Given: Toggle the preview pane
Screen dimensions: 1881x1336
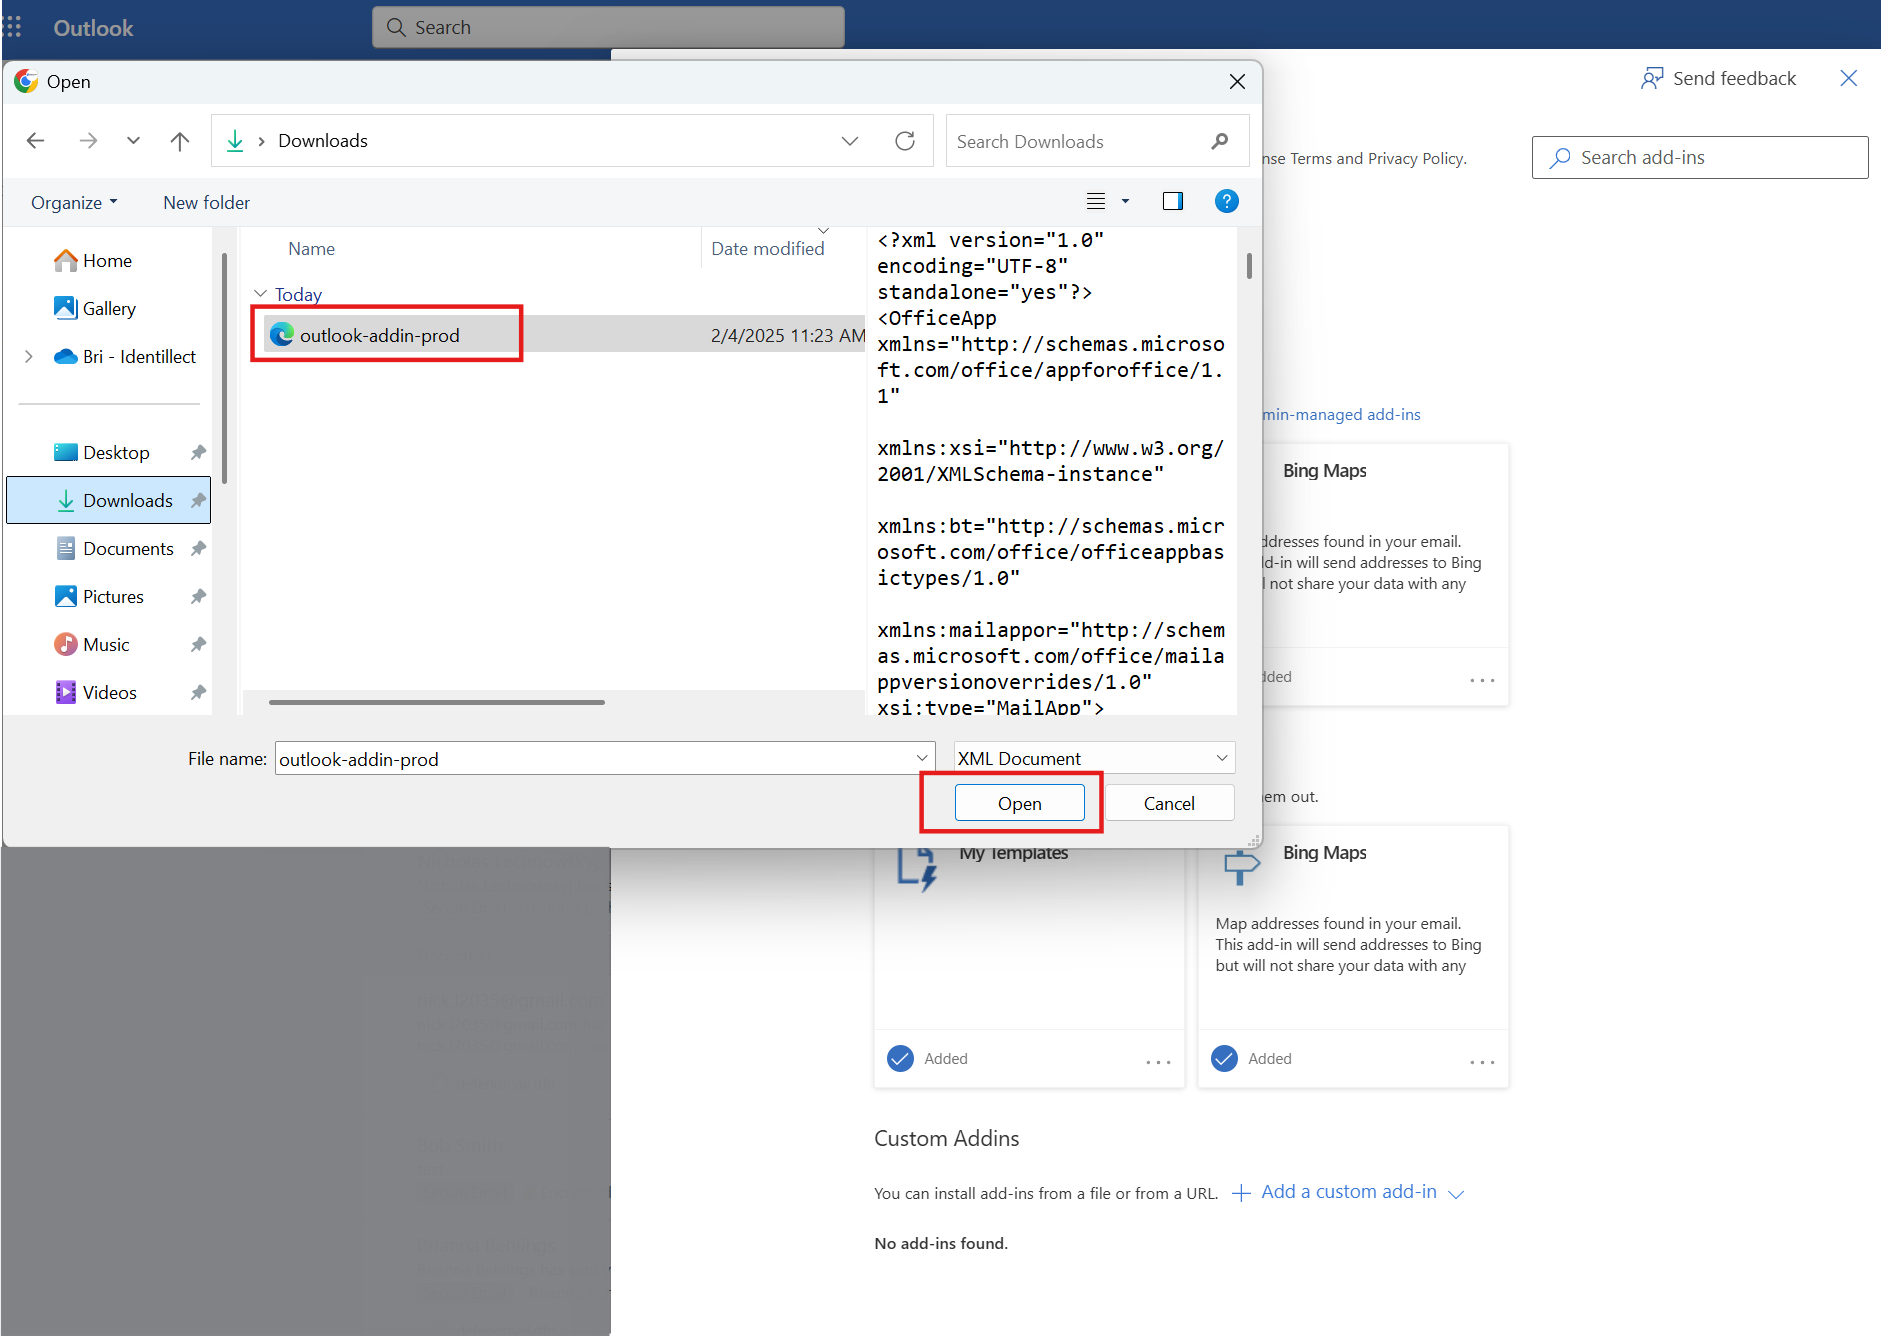Looking at the screenshot, I should tap(1173, 201).
